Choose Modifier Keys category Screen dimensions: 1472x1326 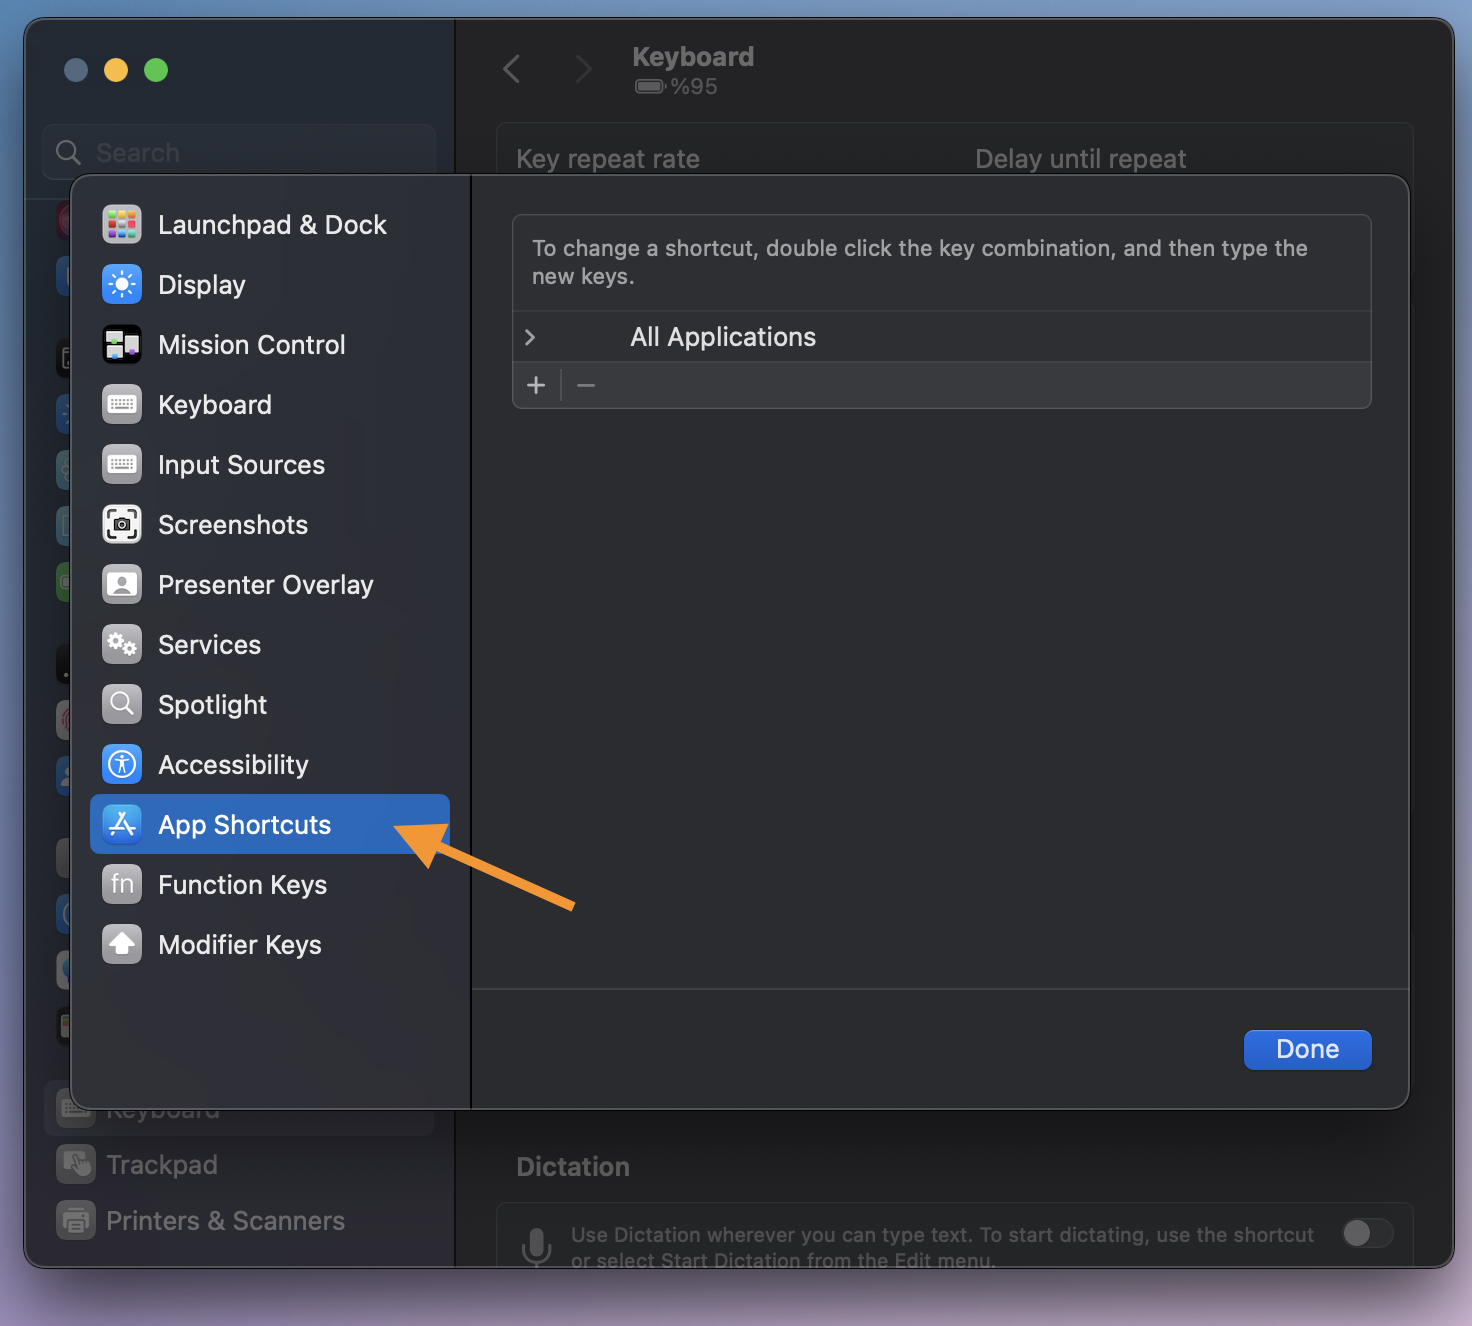pos(240,945)
